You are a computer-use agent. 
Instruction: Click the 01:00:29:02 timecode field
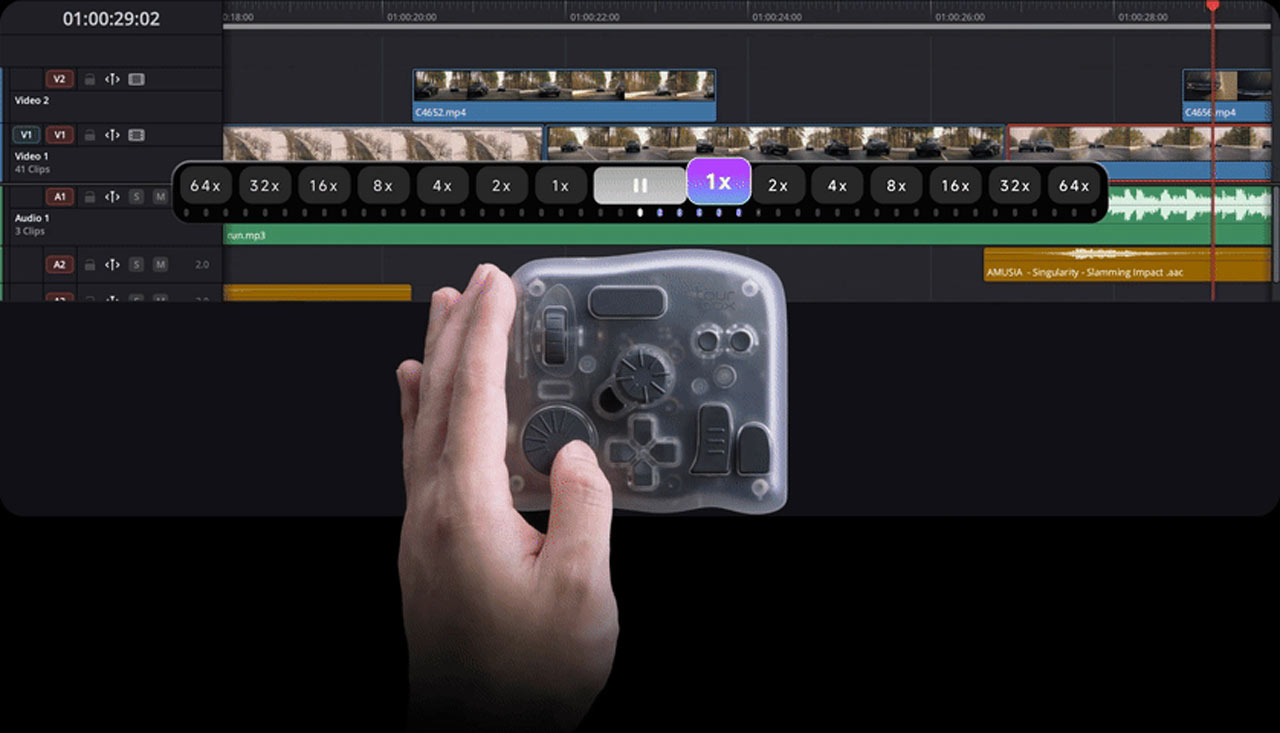[111, 19]
